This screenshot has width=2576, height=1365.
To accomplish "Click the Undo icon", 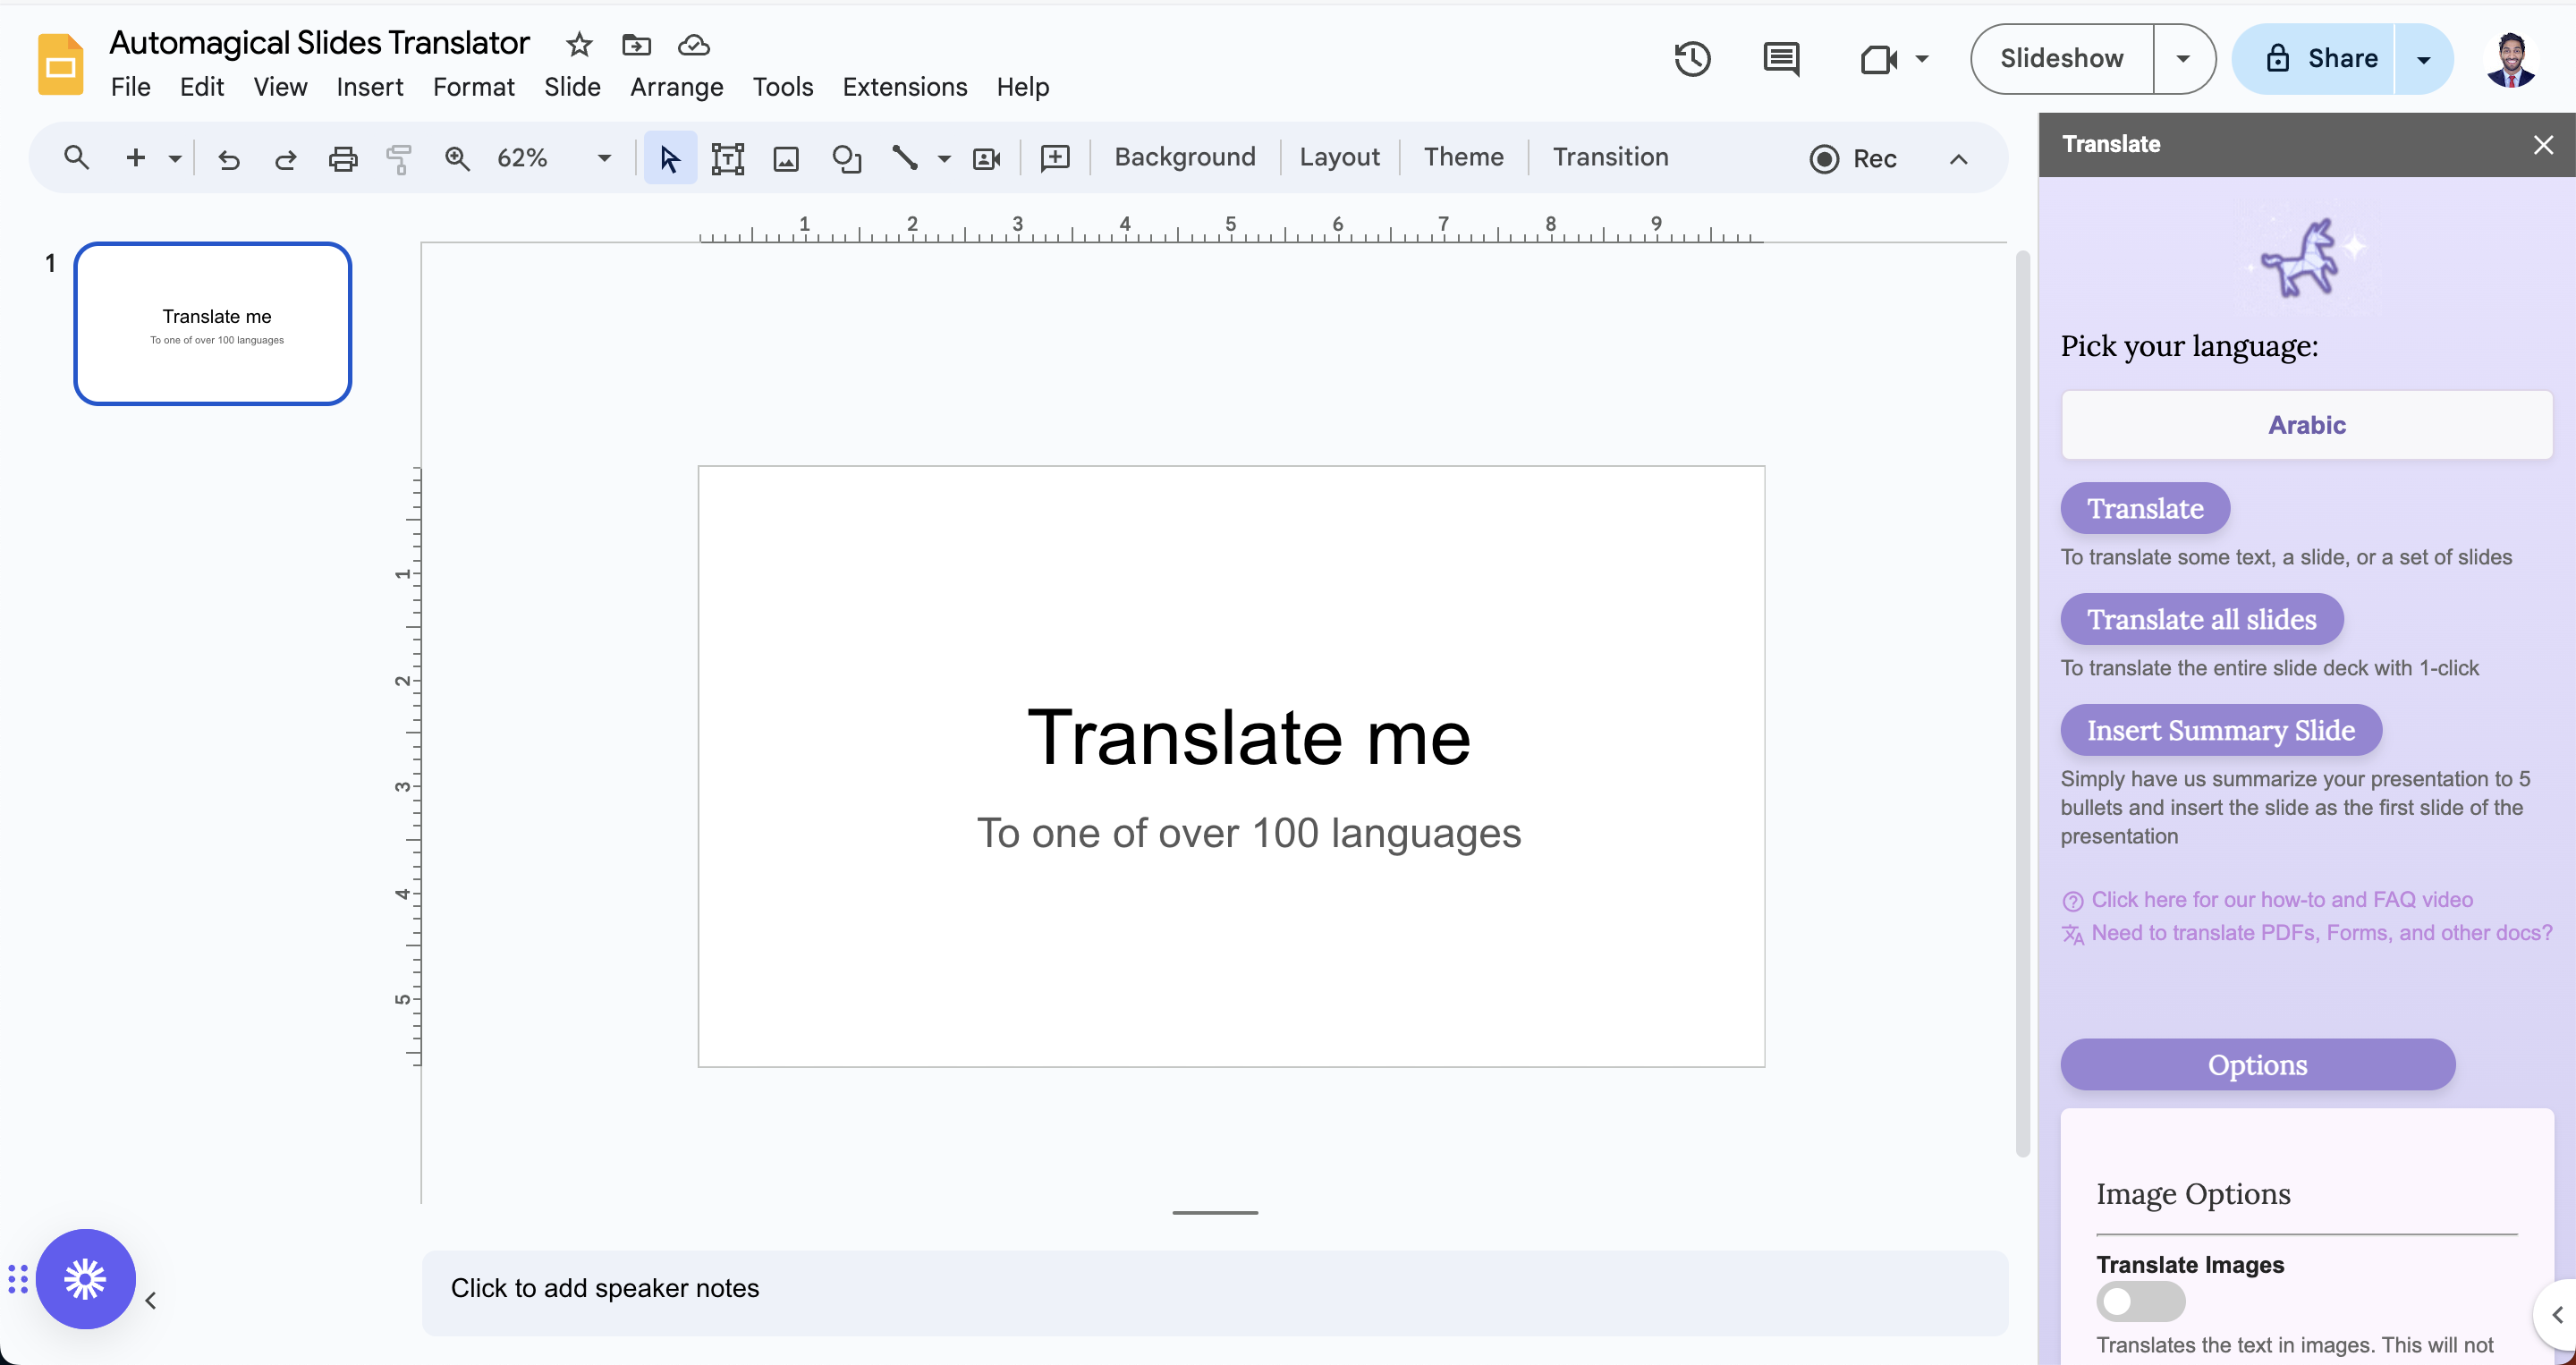I will coord(228,157).
